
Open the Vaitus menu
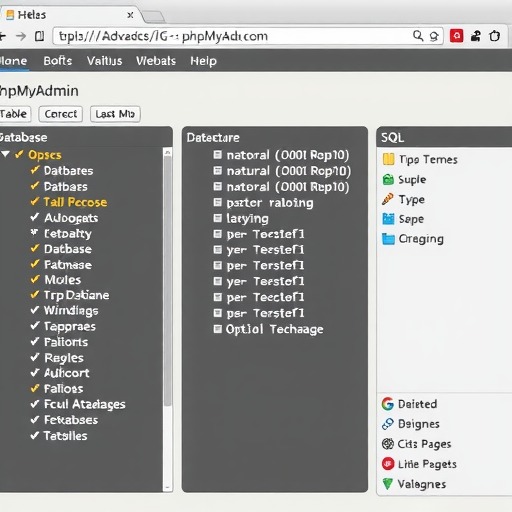tap(104, 61)
